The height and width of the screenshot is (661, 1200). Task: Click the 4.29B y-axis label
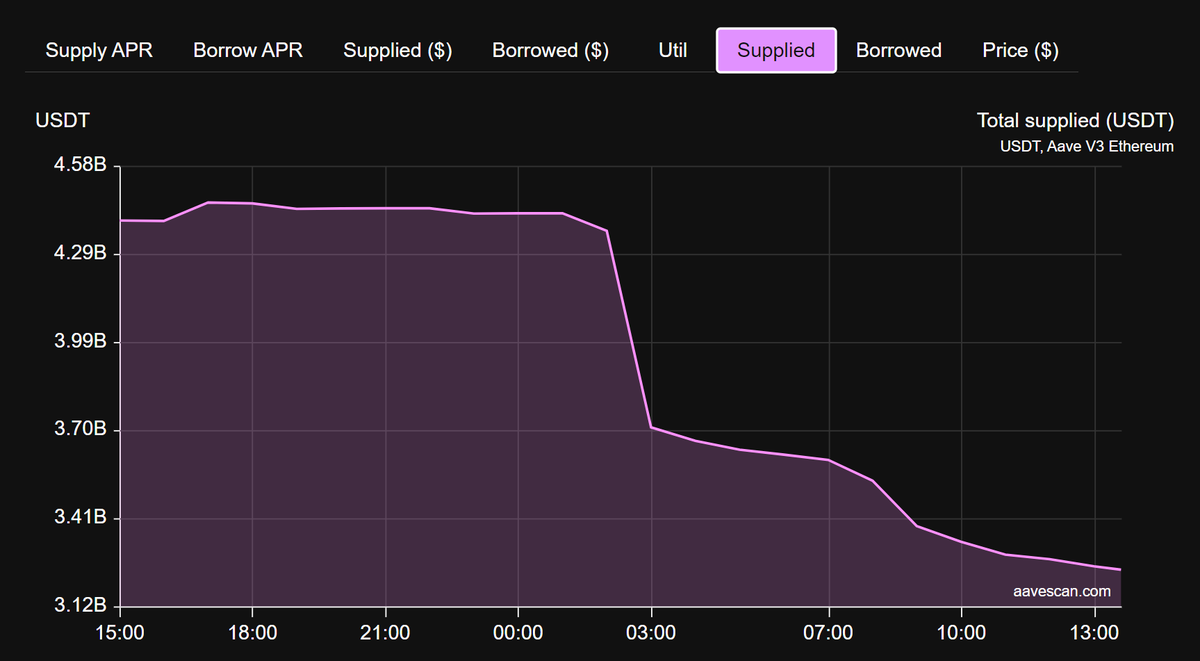(x=81, y=254)
